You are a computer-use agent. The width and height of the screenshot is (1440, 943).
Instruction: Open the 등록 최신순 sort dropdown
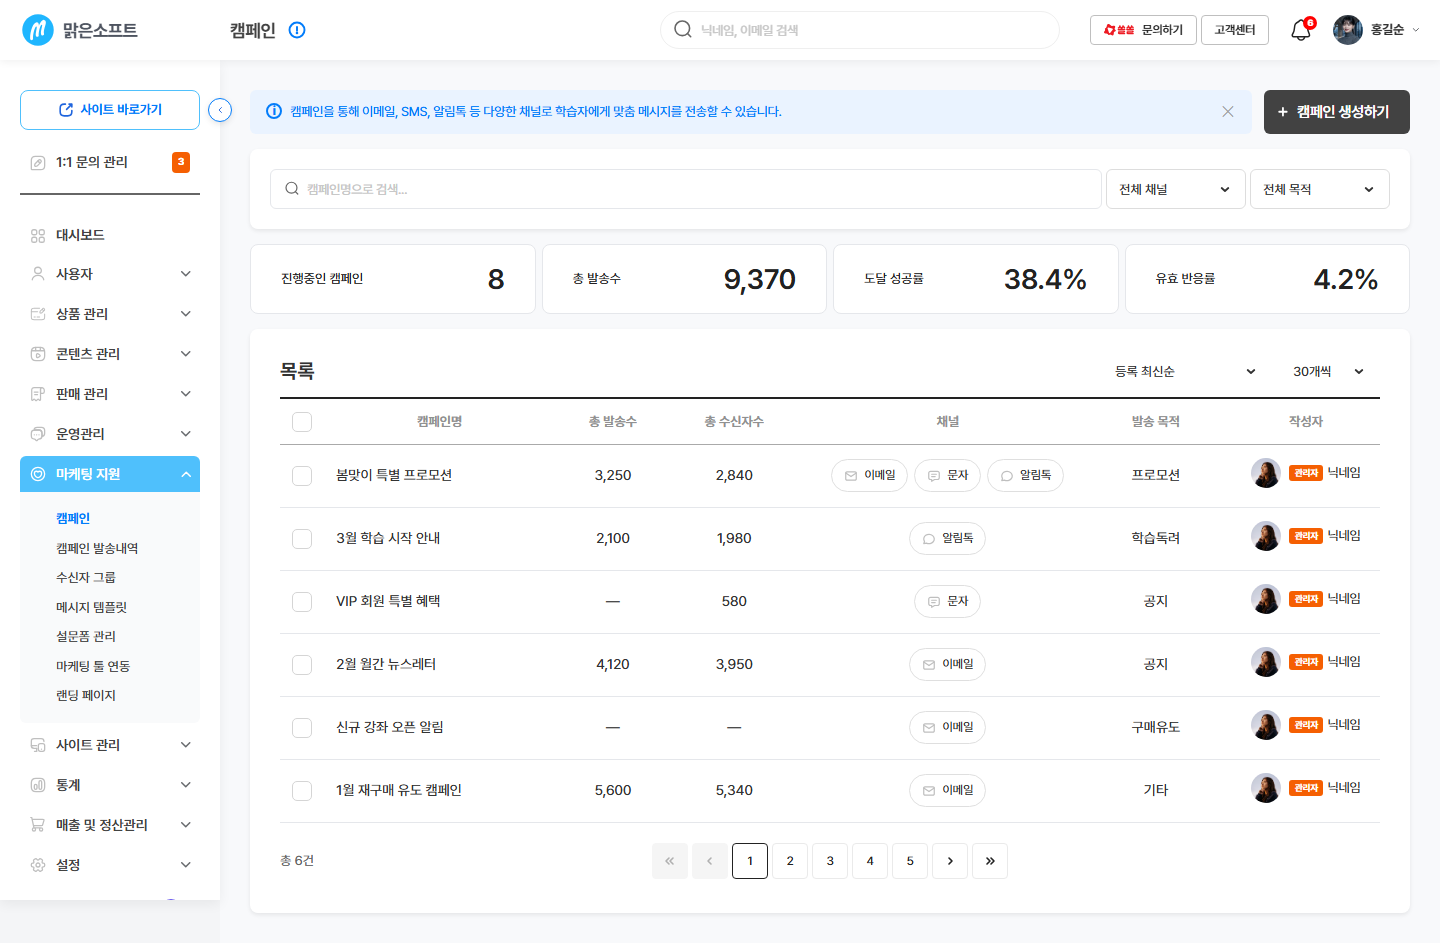tap(1185, 371)
